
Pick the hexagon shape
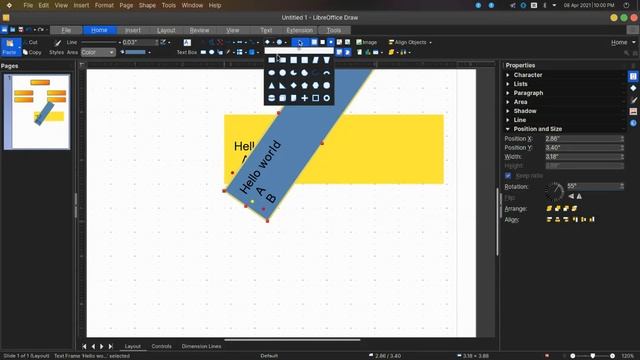click(316, 85)
